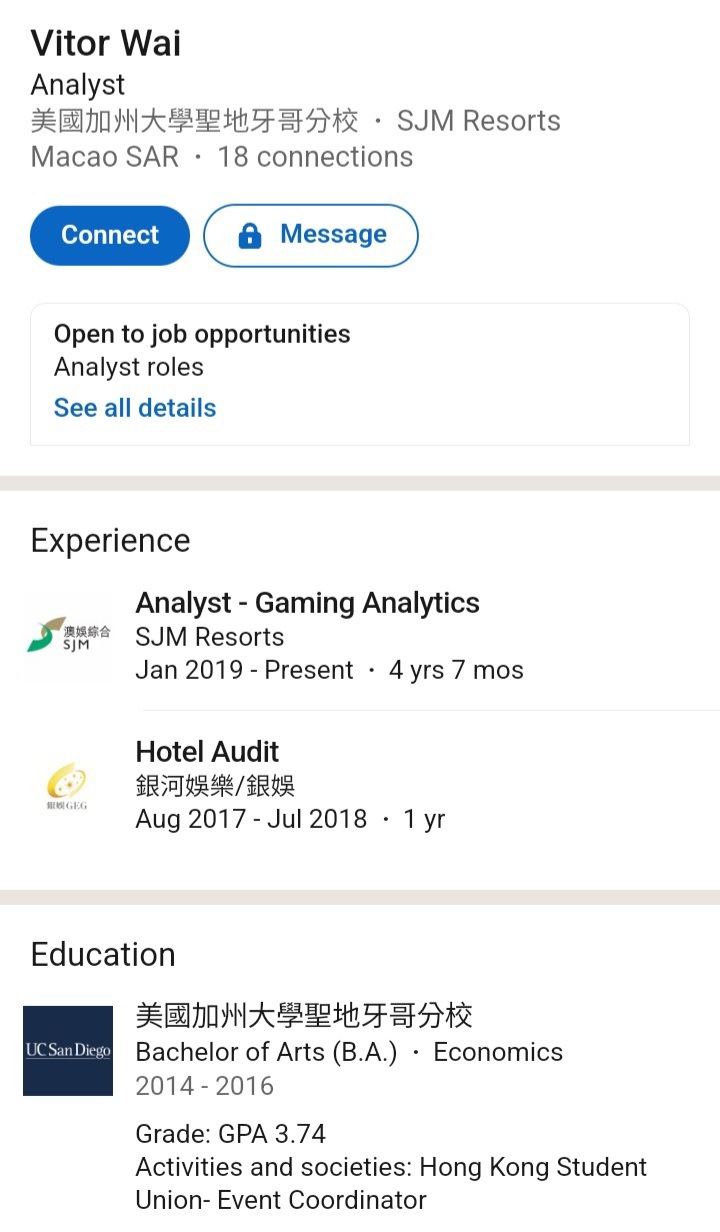Click the Education section heading
This screenshot has width=720, height=1232.
103,955
